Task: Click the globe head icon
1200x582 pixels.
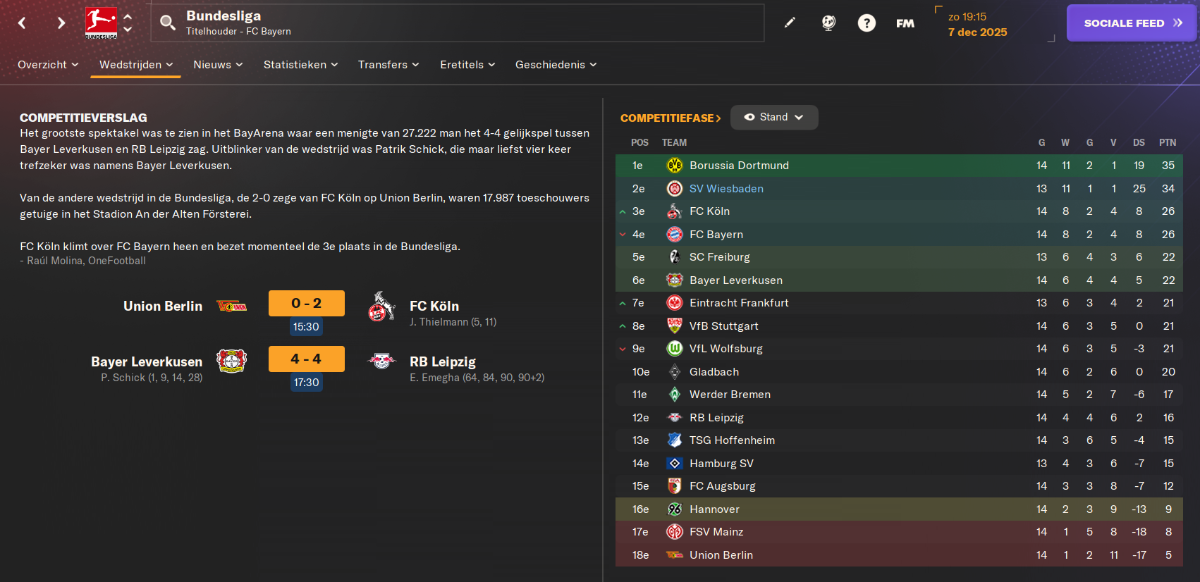Action: point(829,23)
